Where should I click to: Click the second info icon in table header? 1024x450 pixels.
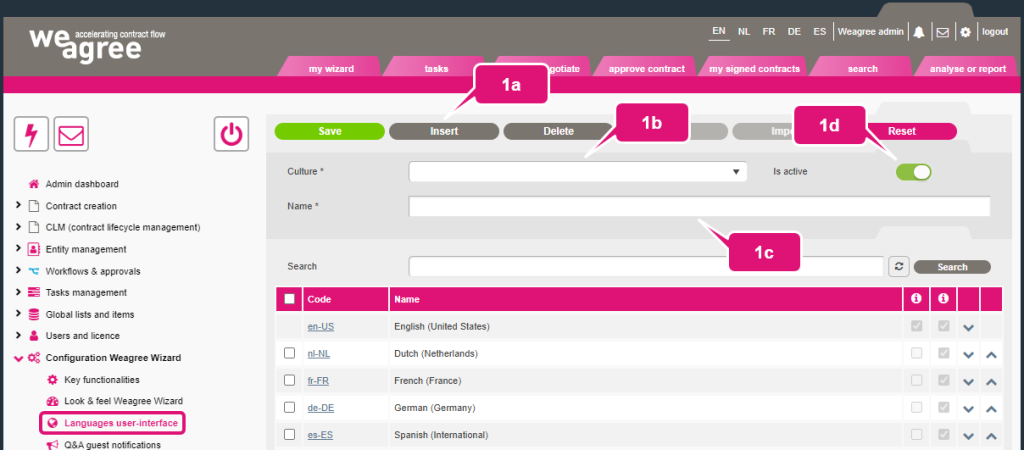tap(943, 299)
